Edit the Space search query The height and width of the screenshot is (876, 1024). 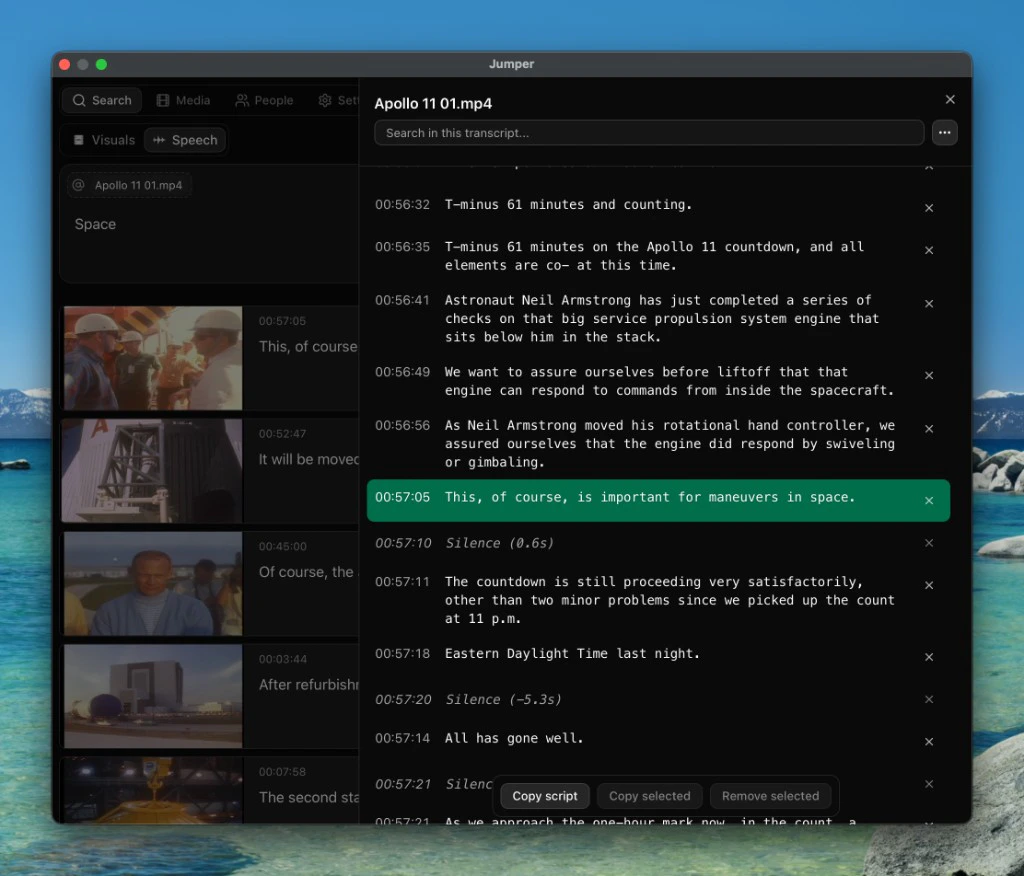[95, 224]
